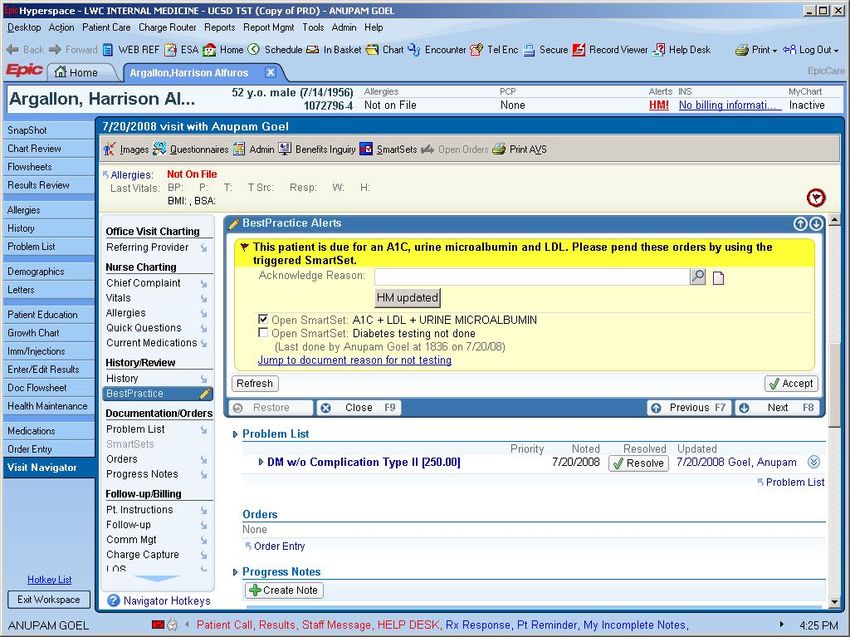
Task: Click the Close F9 button
Action: click(359, 408)
